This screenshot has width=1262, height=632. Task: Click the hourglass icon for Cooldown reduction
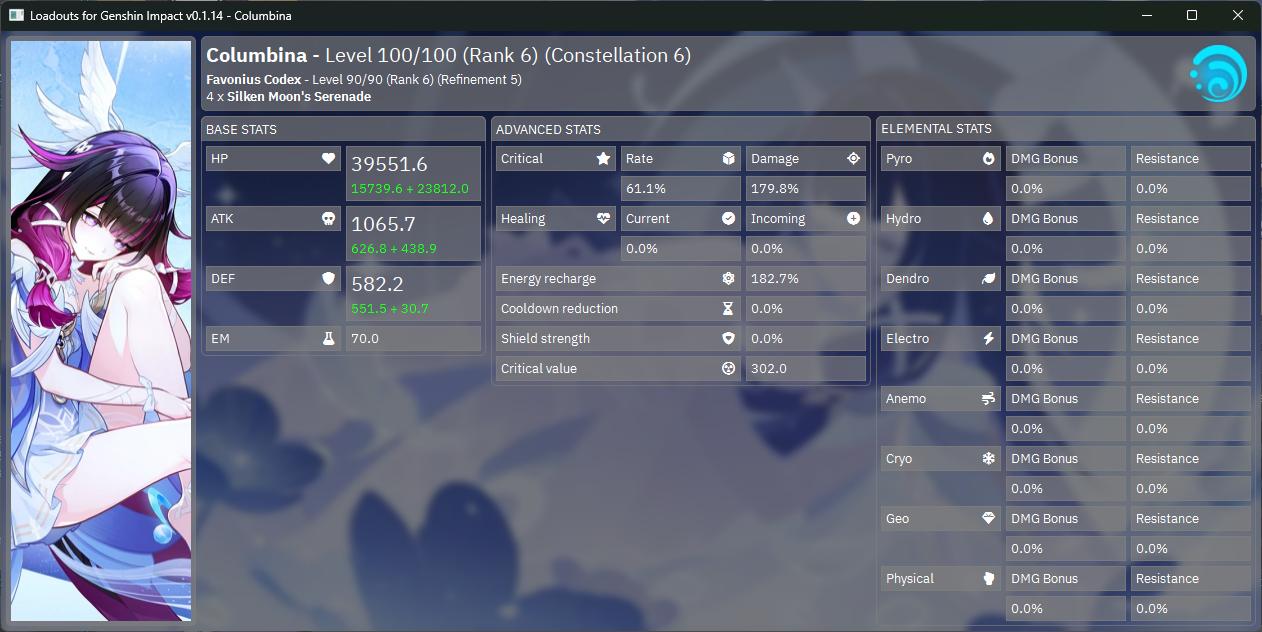728,309
